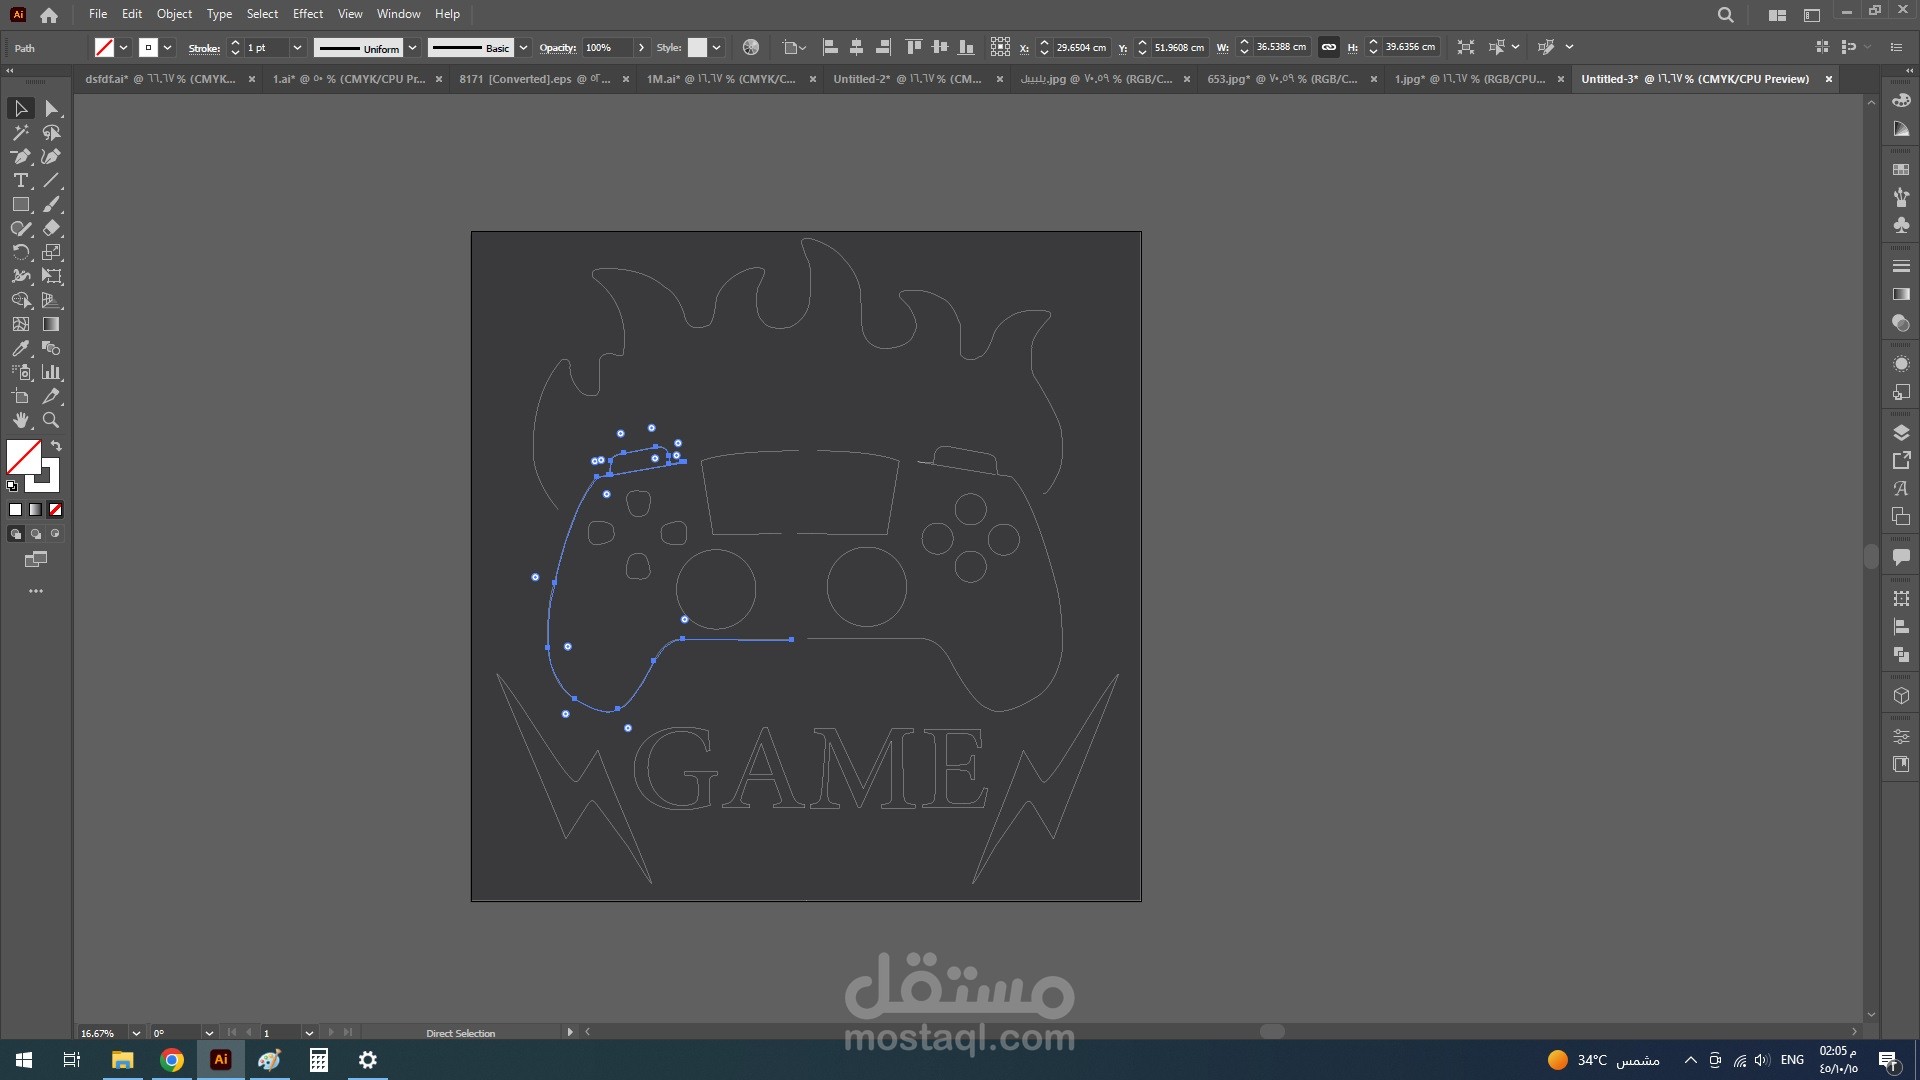
Task: Open the Layers panel icon
Action: (1901, 433)
